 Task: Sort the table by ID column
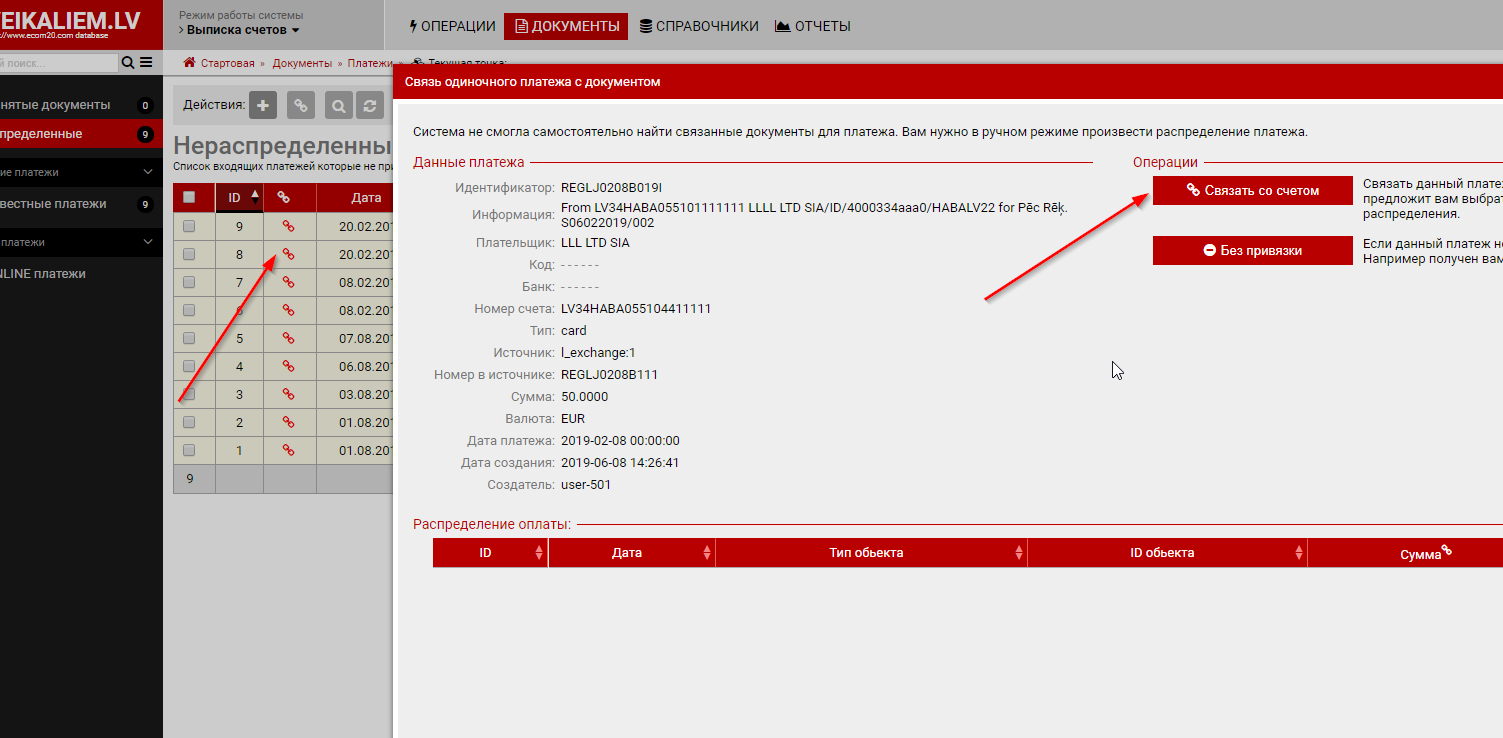(x=239, y=198)
